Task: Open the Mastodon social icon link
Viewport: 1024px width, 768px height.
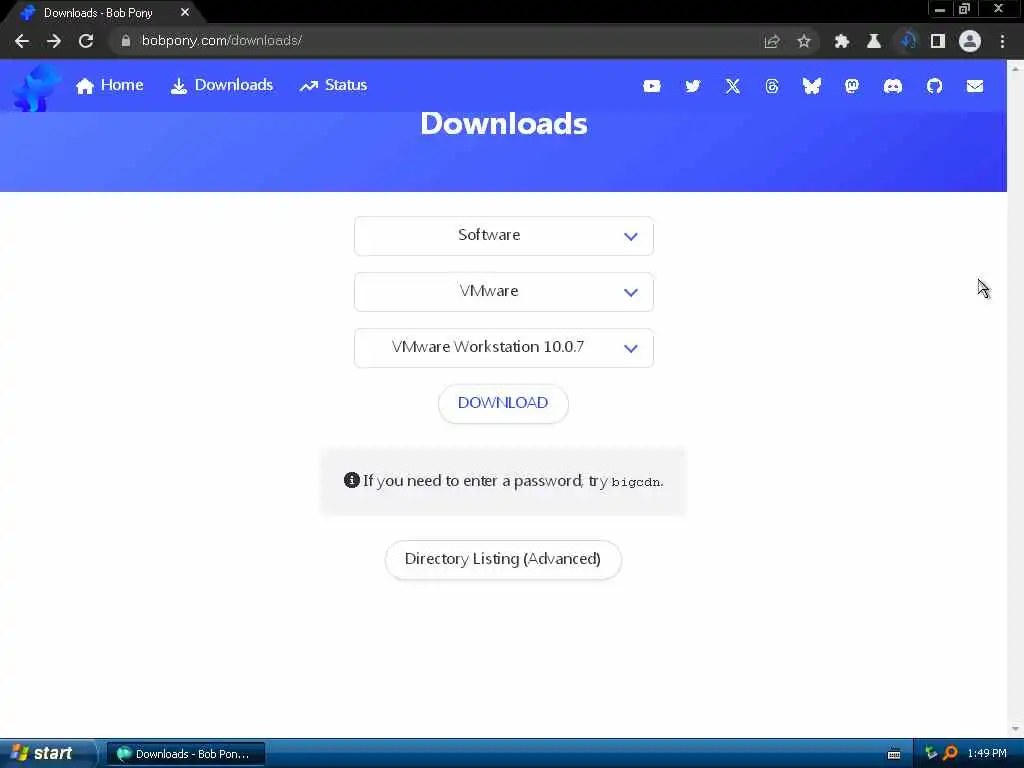Action: click(x=852, y=86)
